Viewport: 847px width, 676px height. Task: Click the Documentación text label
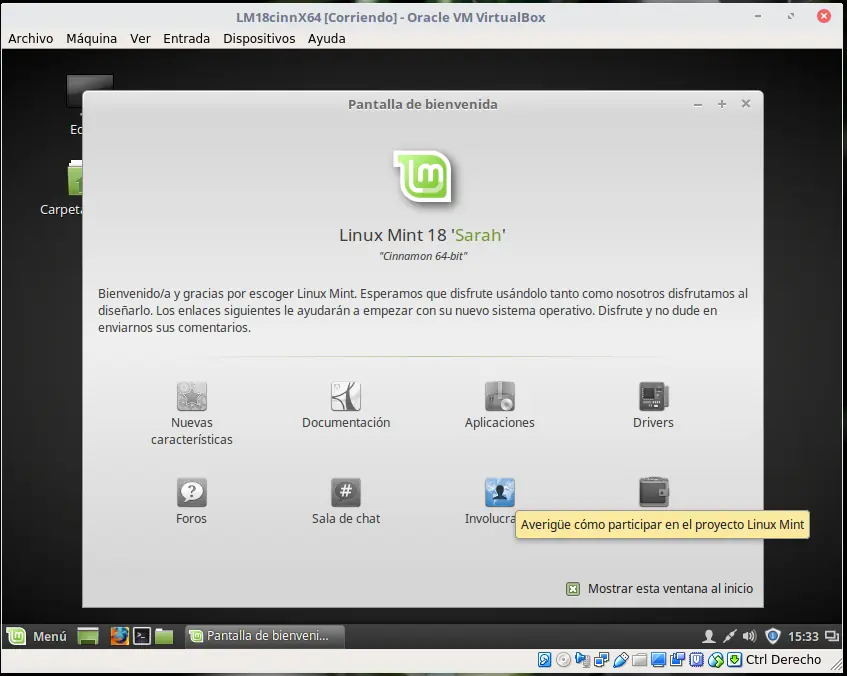tap(346, 423)
